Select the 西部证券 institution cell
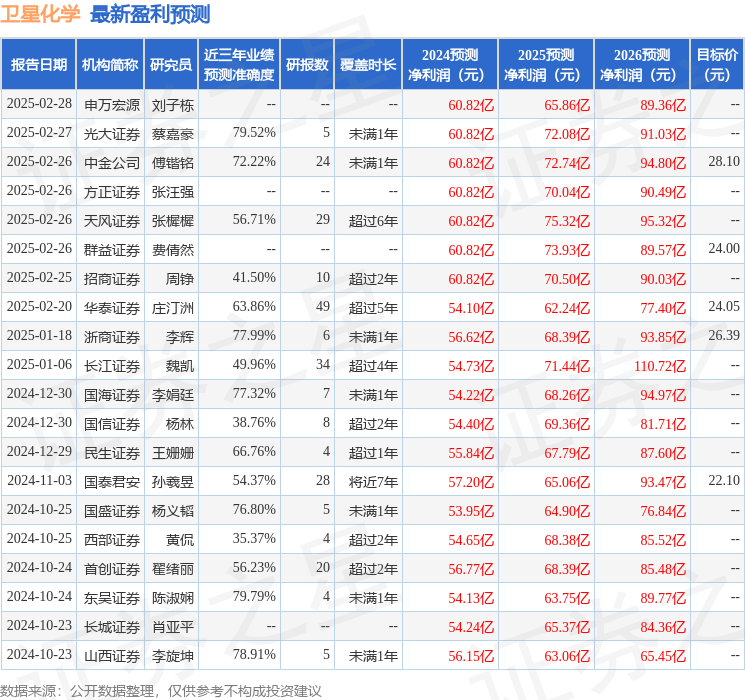The image size is (745, 700). pyautogui.click(x=112, y=540)
